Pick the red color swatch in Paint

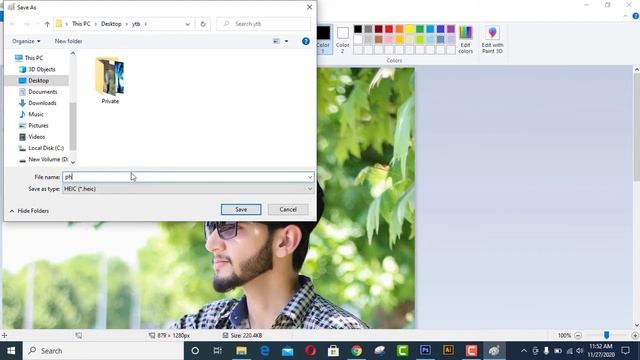pyautogui.click(x=389, y=29)
